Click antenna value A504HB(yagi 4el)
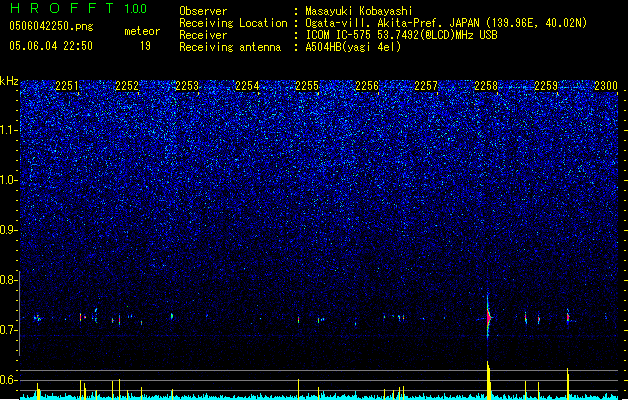The width and height of the screenshot is (629, 400). click(x=353, y=47)
